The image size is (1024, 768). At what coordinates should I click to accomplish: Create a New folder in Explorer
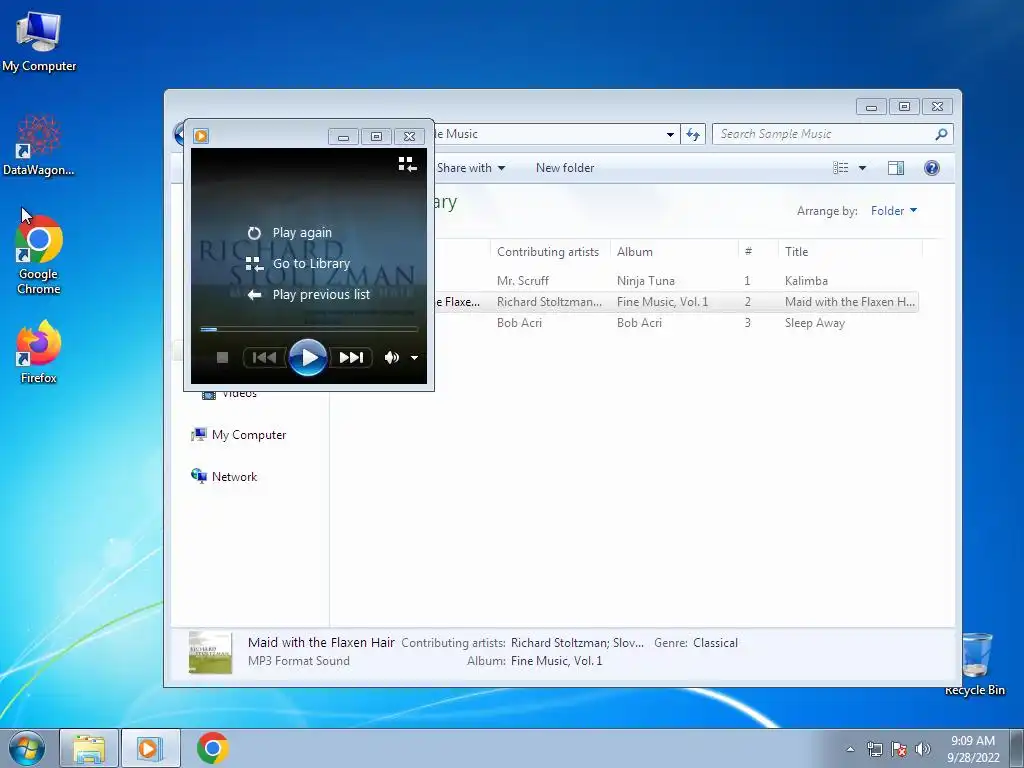[x=565, y=168]
